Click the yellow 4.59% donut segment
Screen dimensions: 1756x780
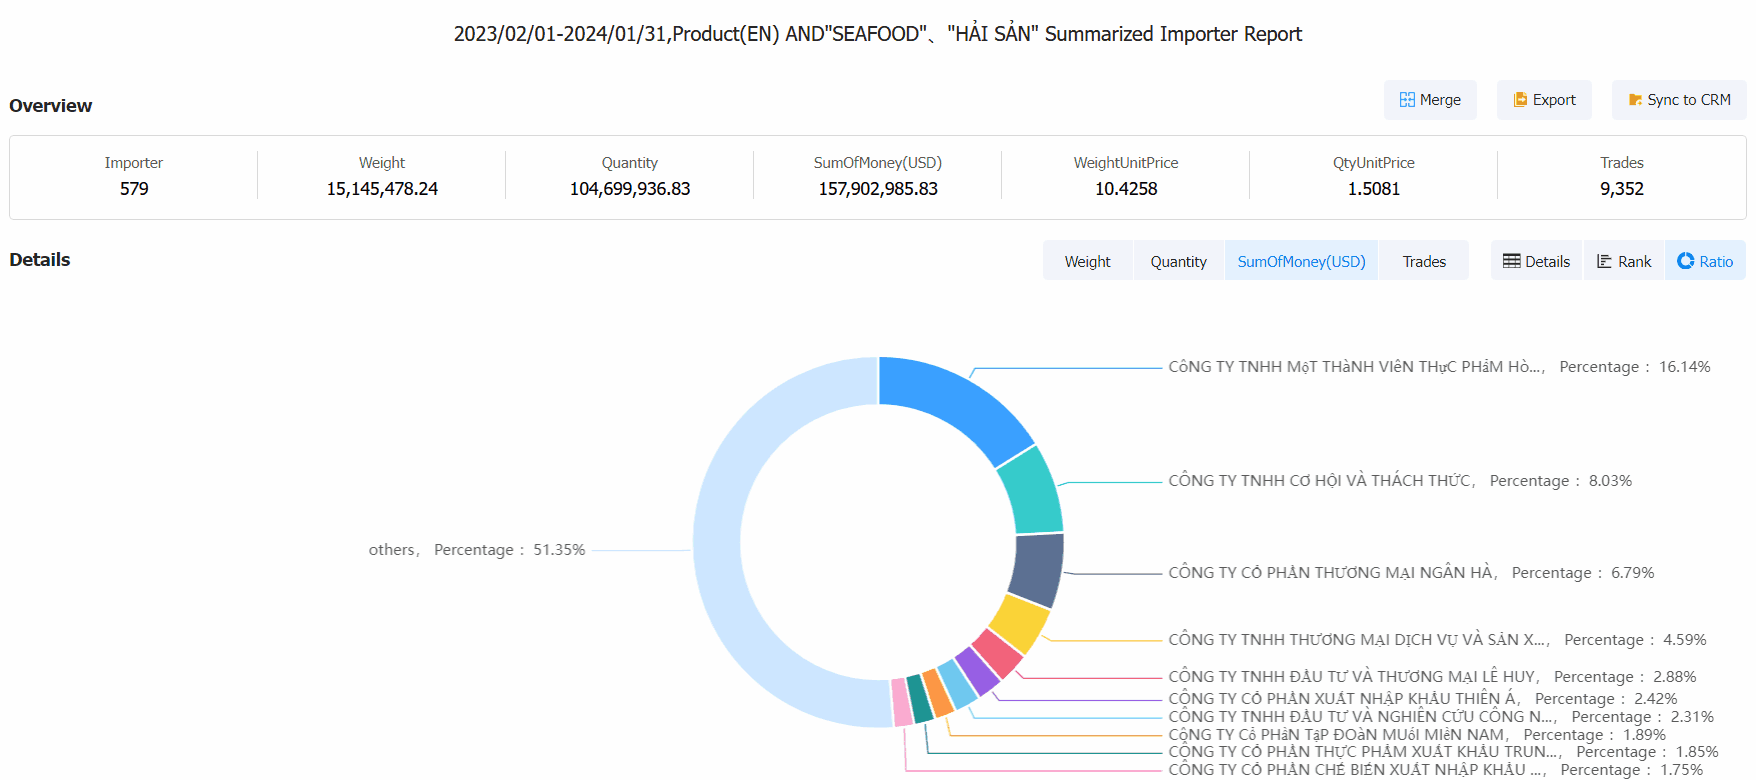click(1020, 622)
